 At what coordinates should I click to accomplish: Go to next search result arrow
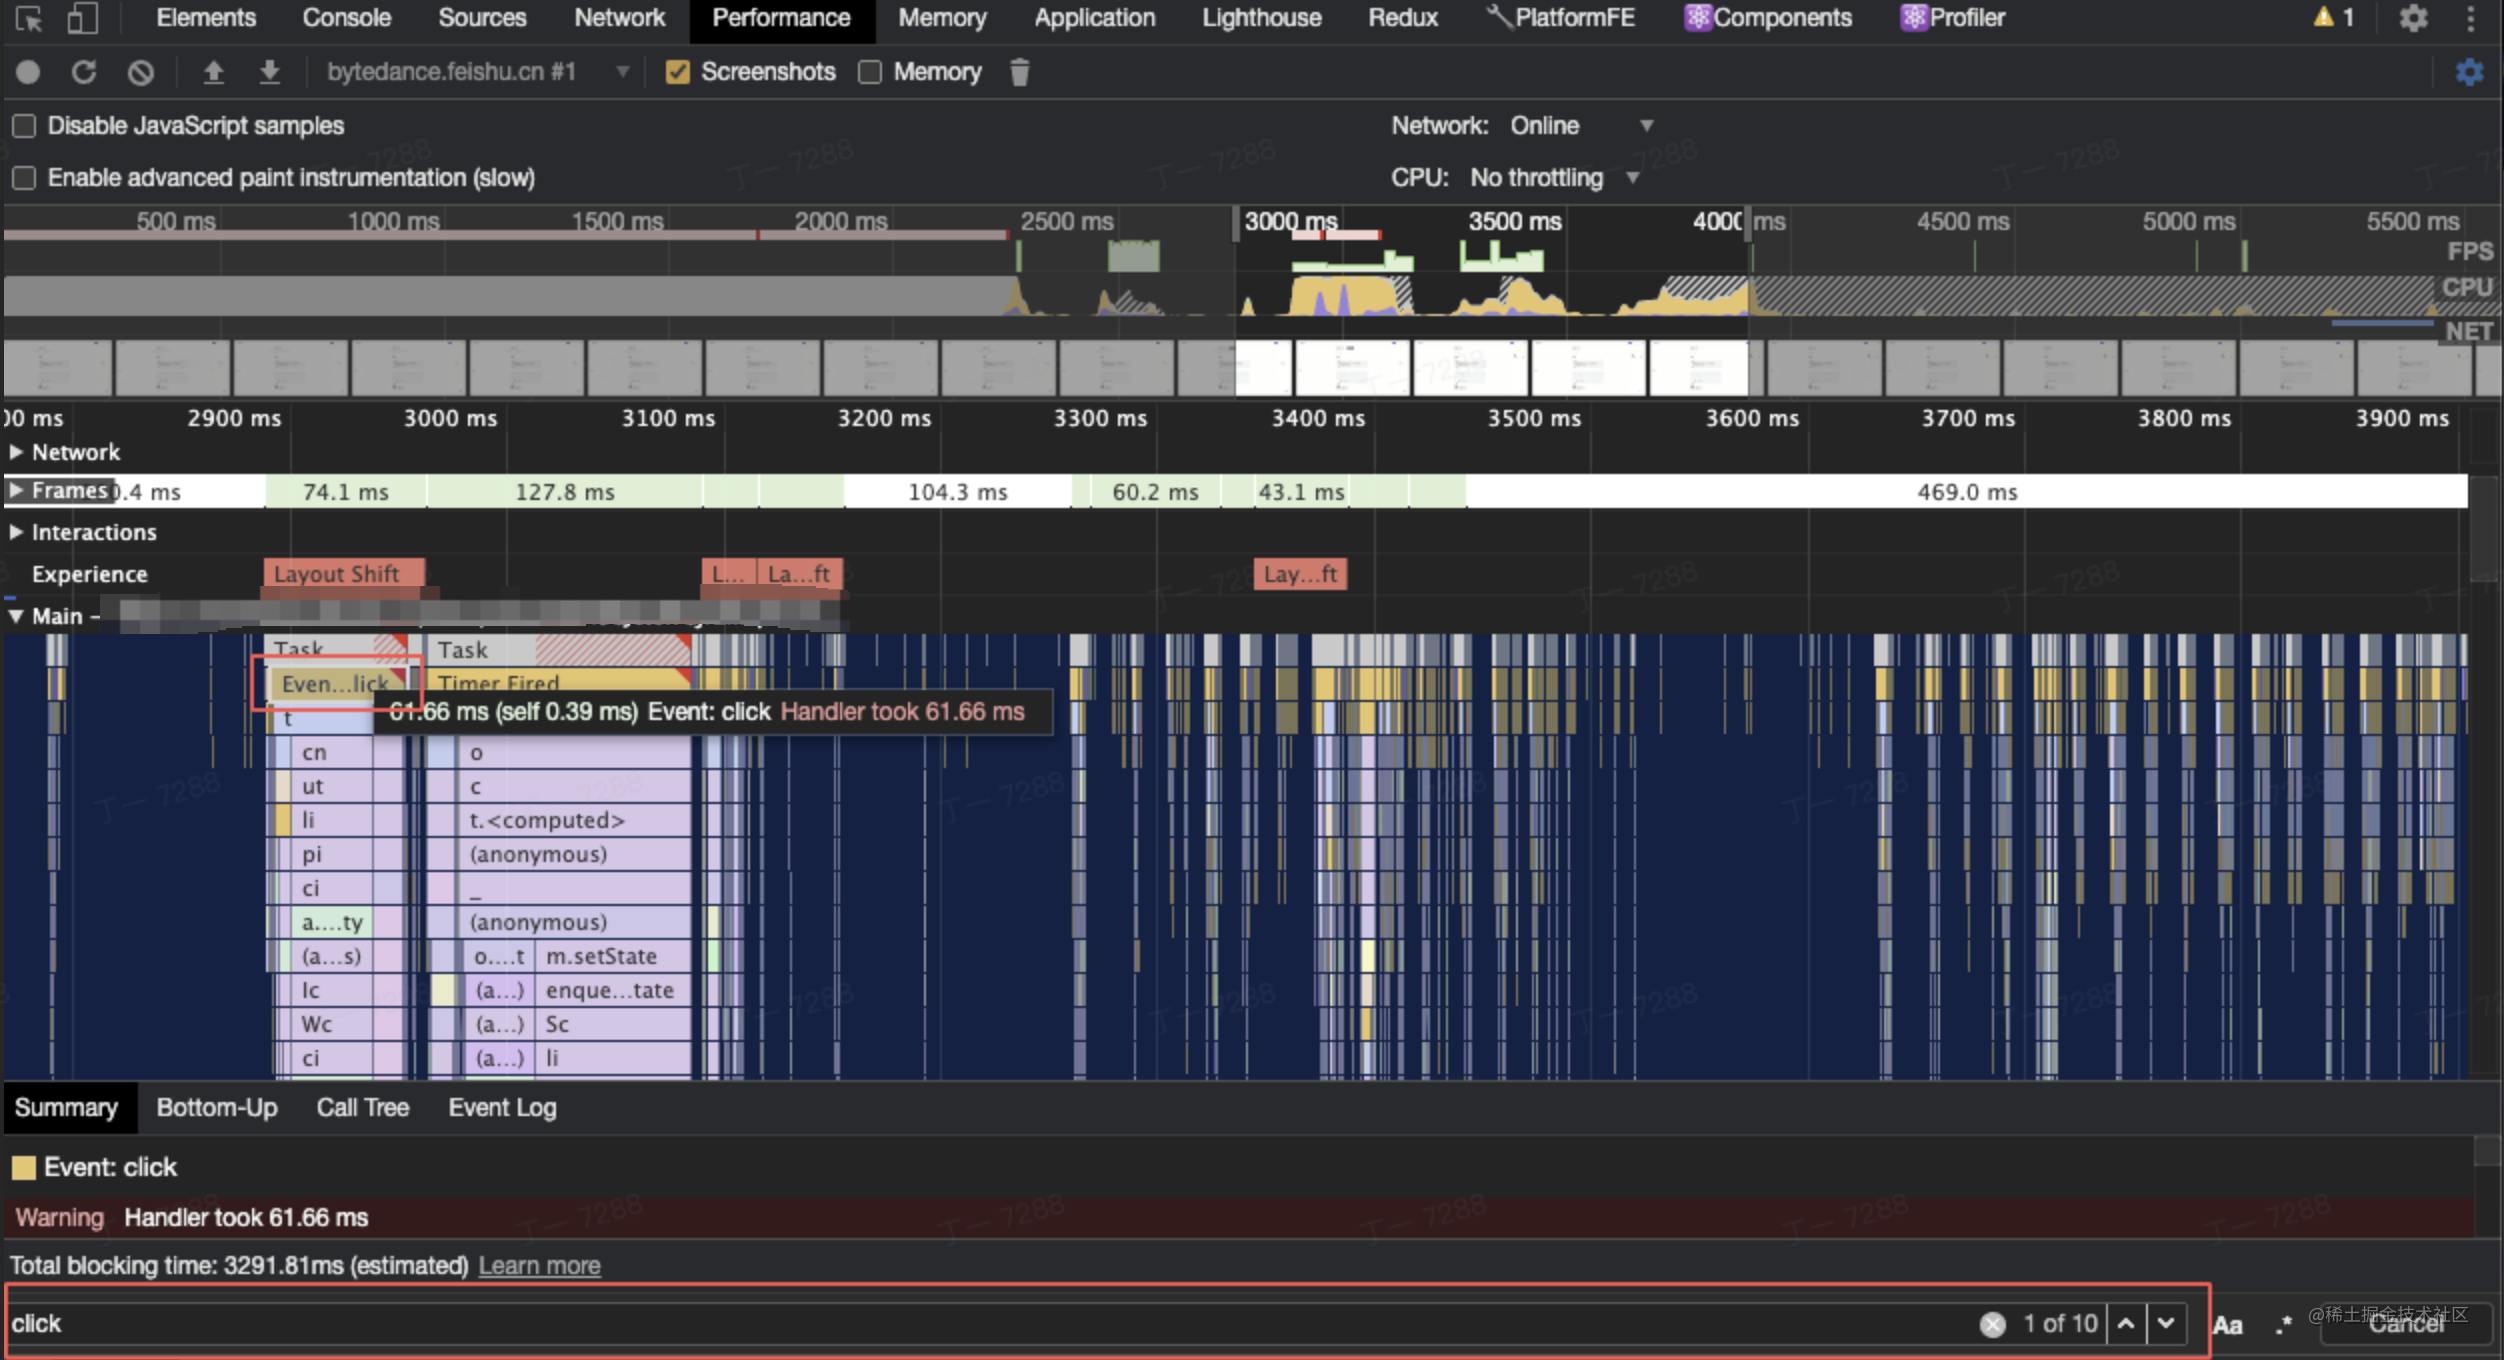coord(2165,1324)
